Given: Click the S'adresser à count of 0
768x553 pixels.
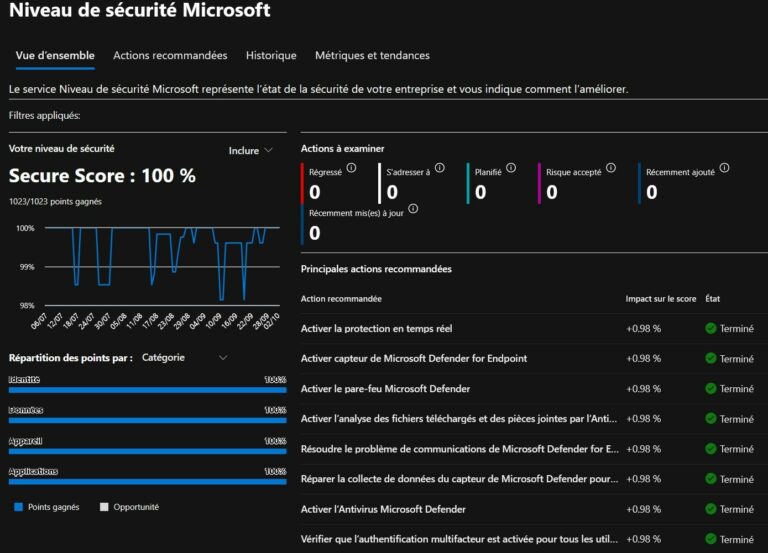Looking at the screenshot, I should [x=392, y=192].
